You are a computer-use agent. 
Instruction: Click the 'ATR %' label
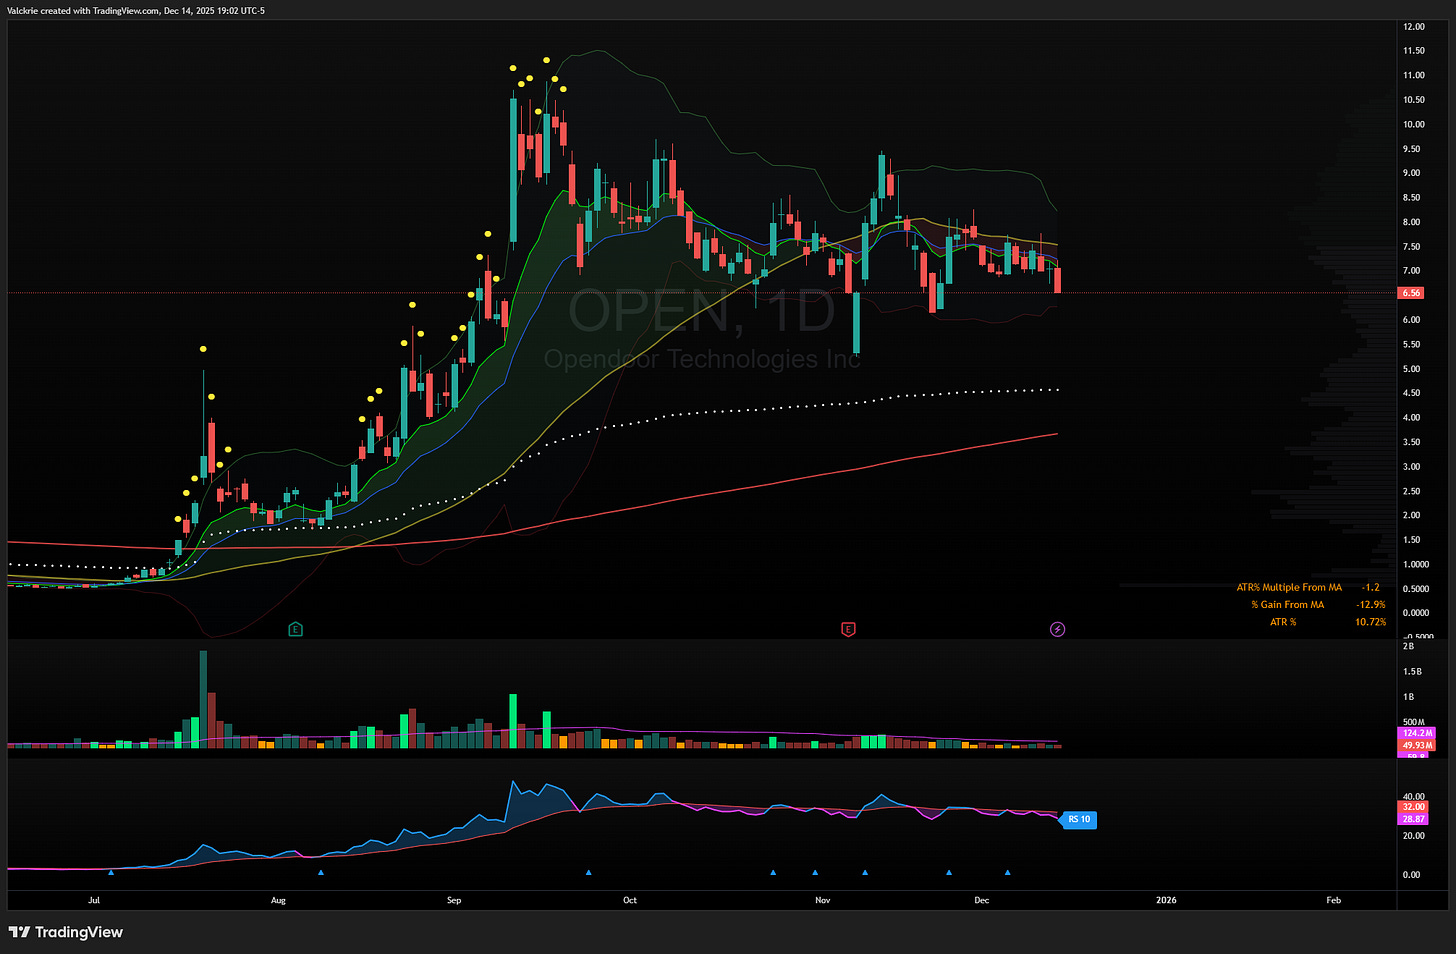click(x=1283, y=622)
